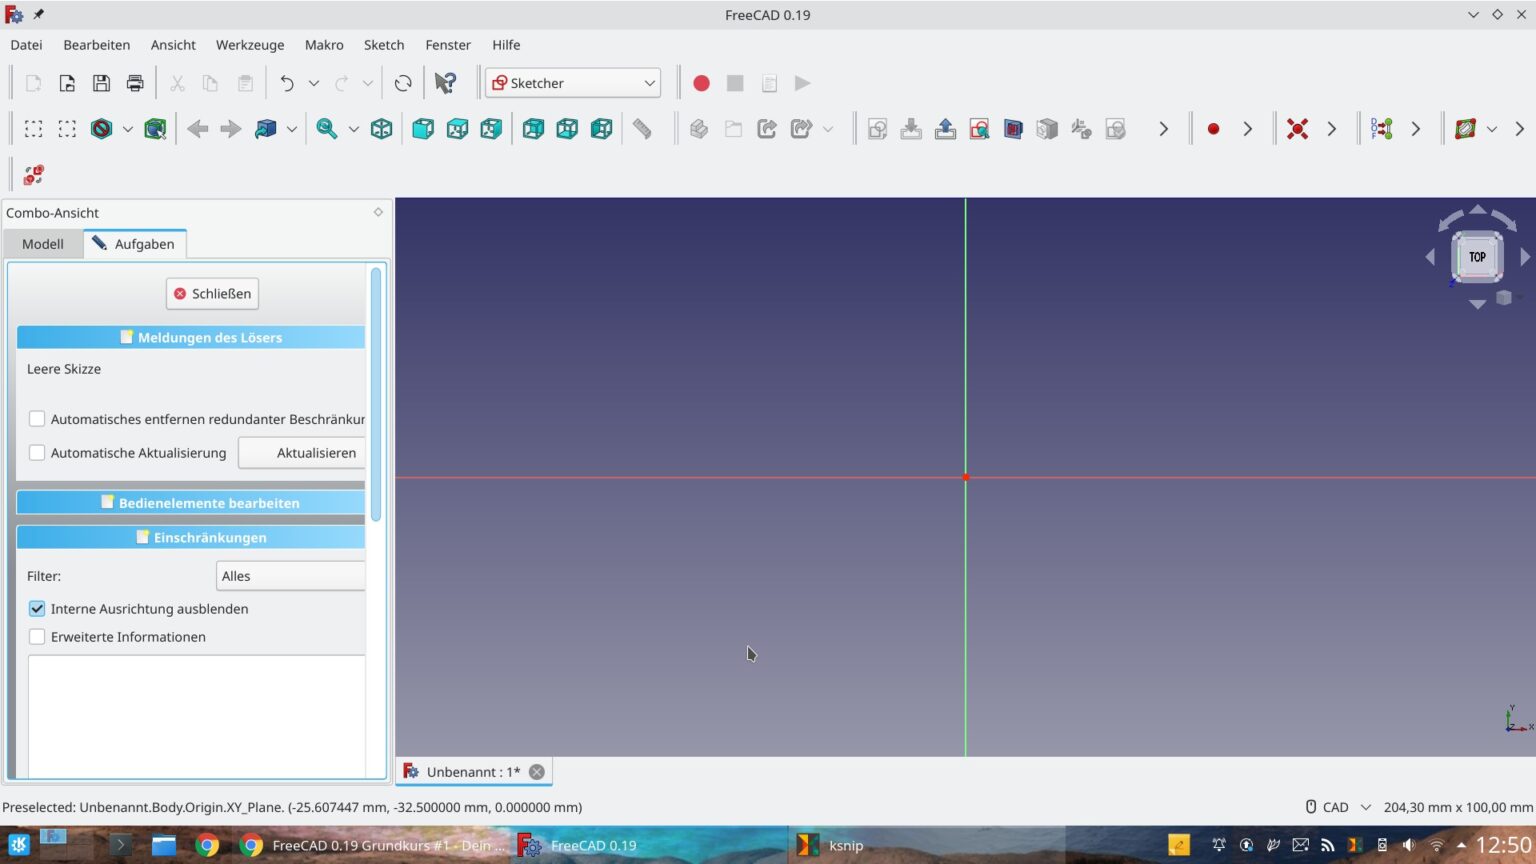Click the Schließen button

coord(213,294)
